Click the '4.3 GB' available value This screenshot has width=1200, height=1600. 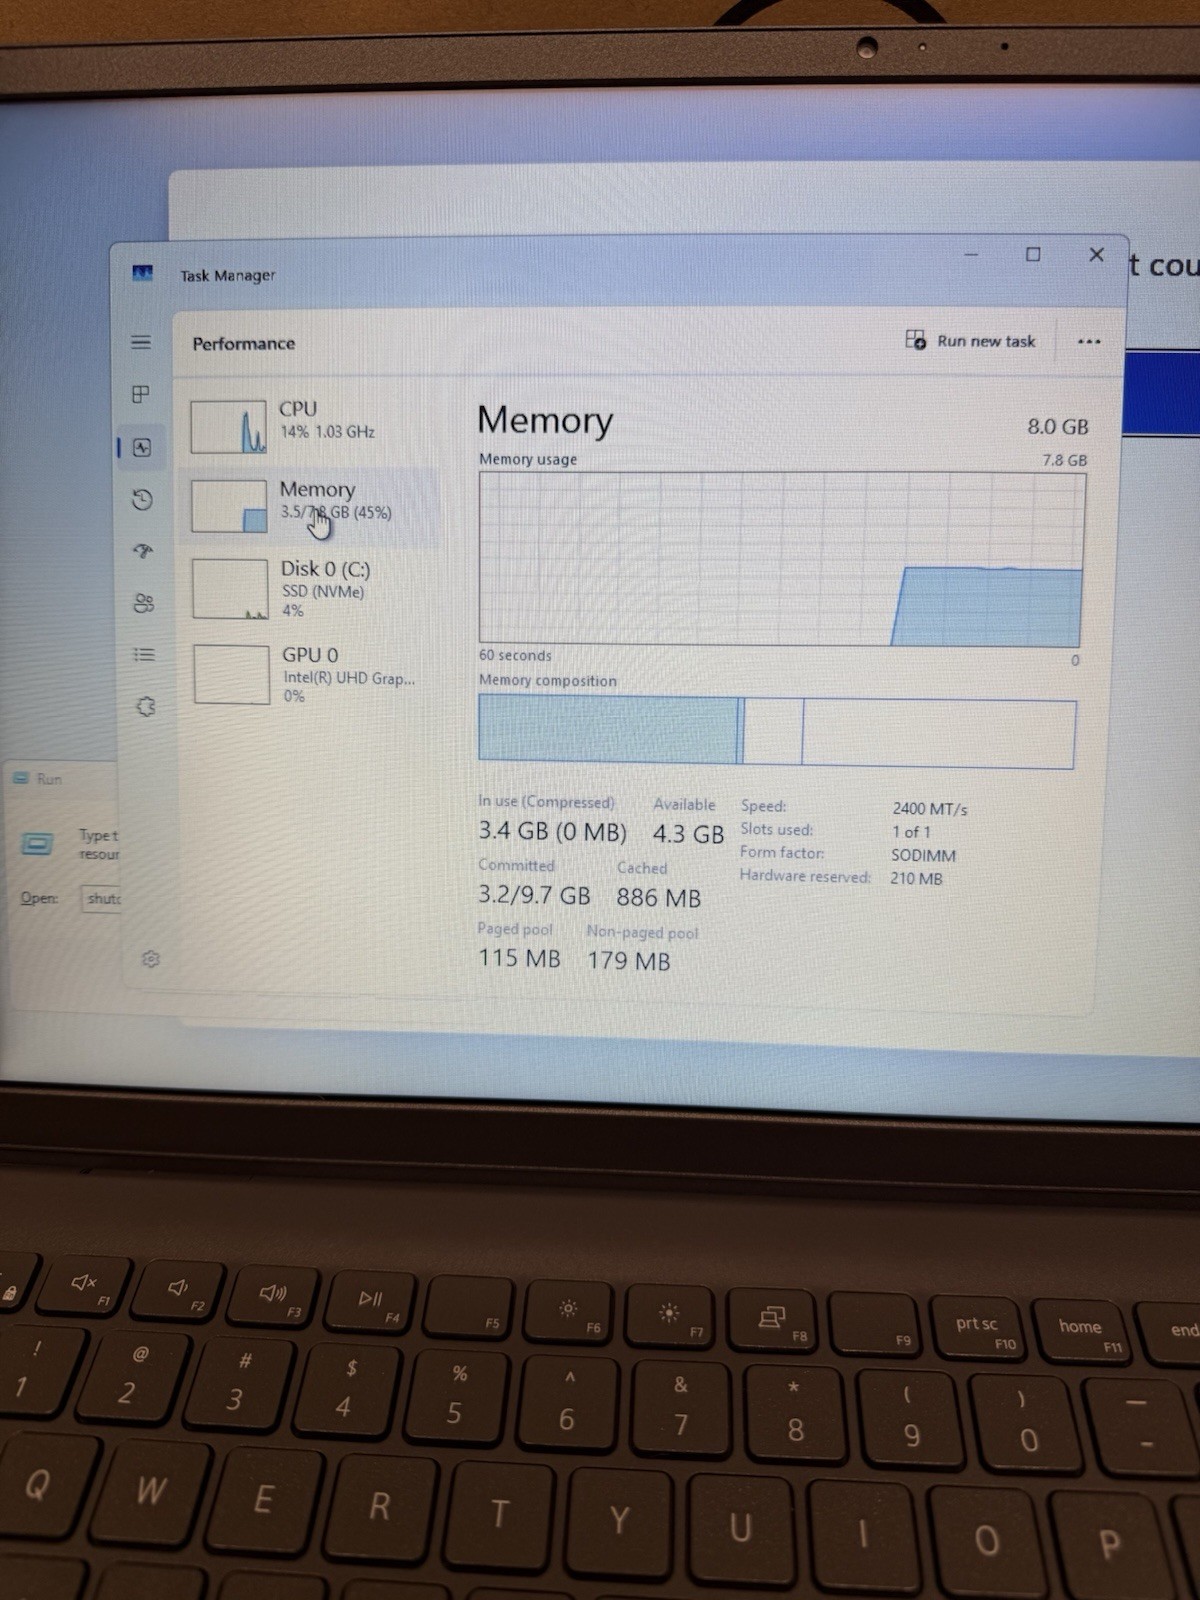click(688, 834)
